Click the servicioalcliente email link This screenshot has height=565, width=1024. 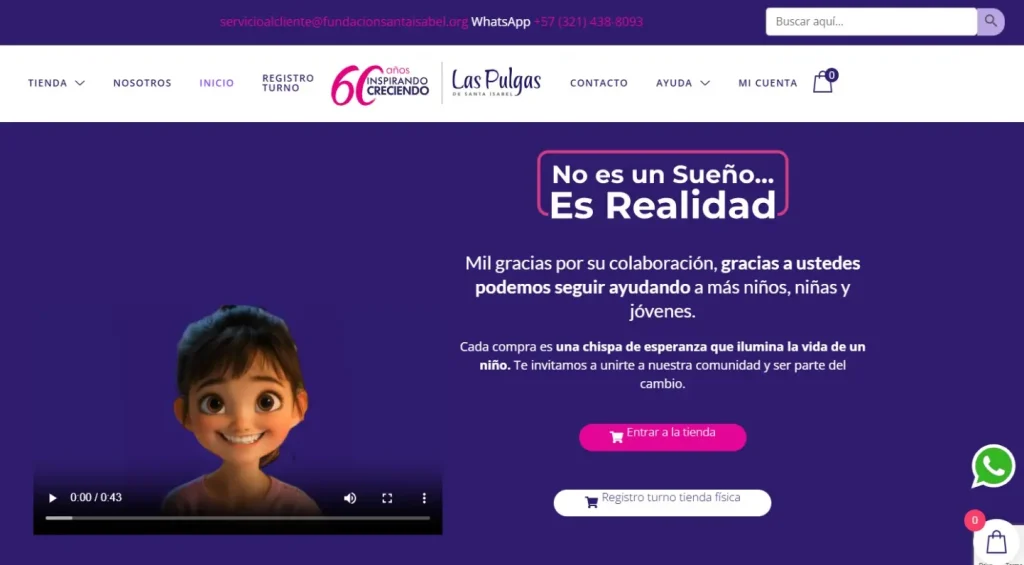pyautogui.click(x=344, y=22)
